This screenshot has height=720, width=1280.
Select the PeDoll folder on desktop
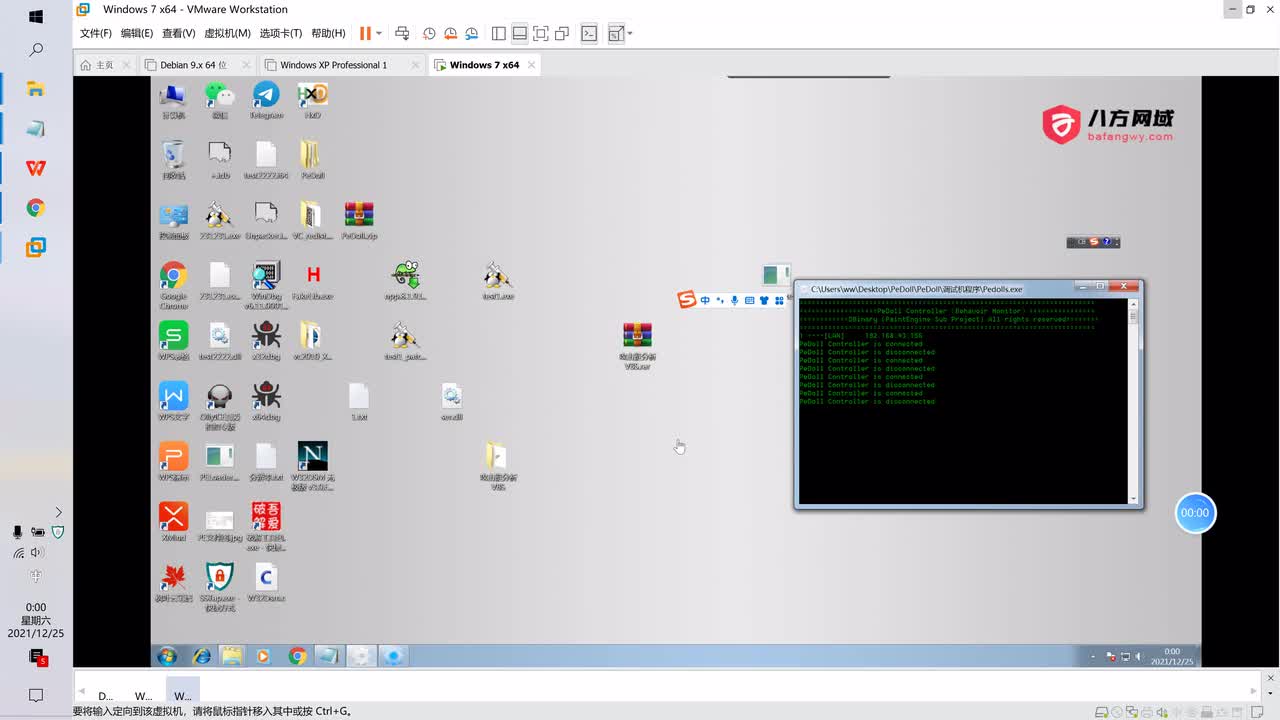click(x=312, y=161)
